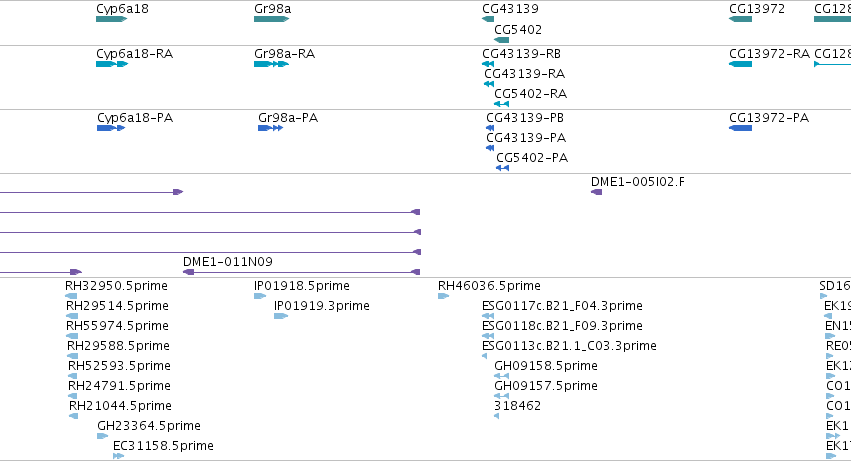Select the 318462 feature arrow

pyautogui.click(x=496, y=416)
